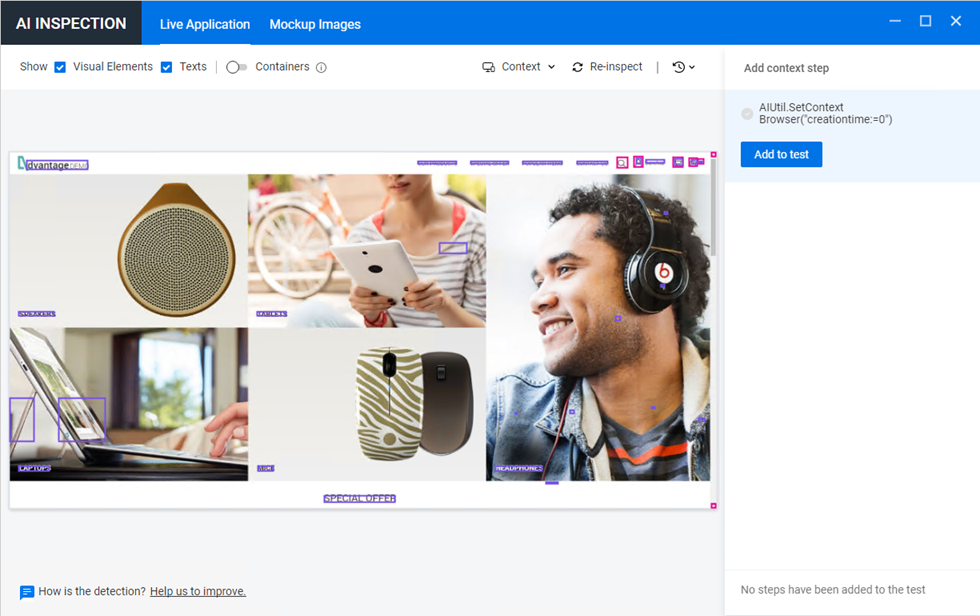Maximize the AI Inspection window
980x616 pixels.
(925, 21)
